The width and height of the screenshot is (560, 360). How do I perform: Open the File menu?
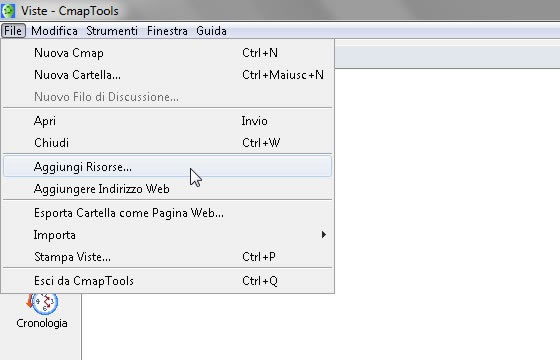click(13, 31)
